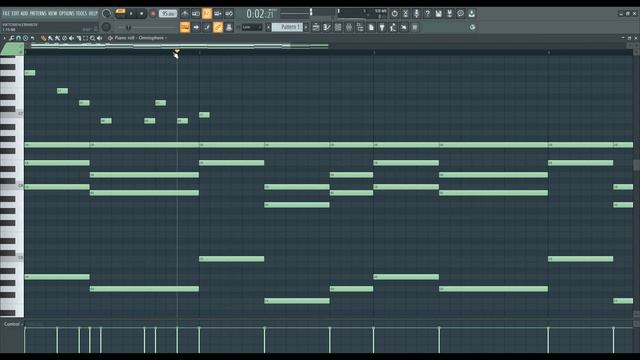Screen dimensions: 640x360
Task: Open the Pattern 1 selector
Action: pos(287,27)
